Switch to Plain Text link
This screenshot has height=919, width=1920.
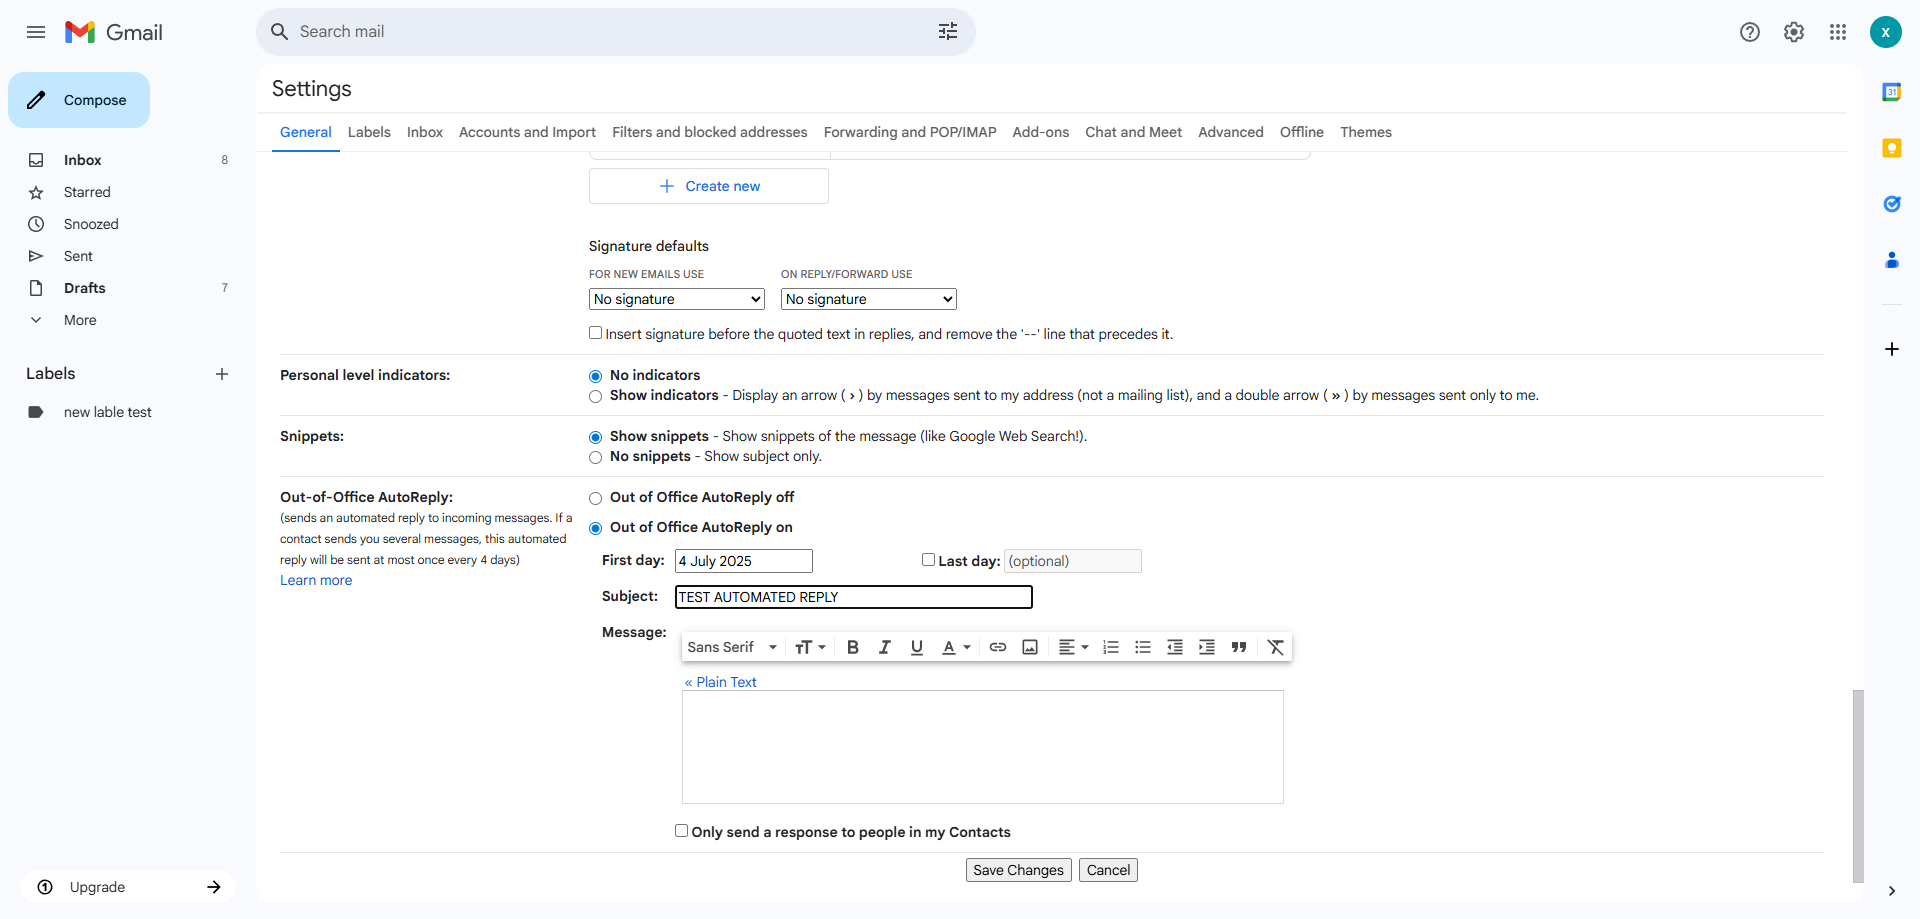721,682
